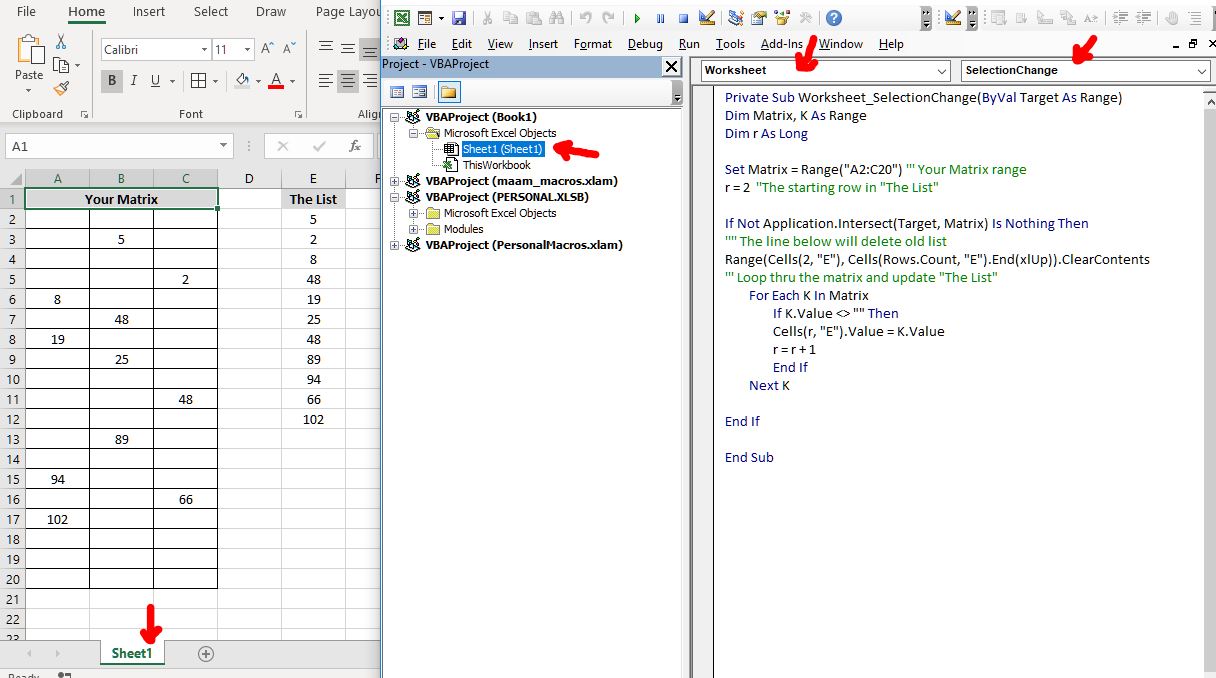The width and height of the screenshot is (1216, 678).
Task: Click the Toolbox icon in VBA toolbar
Action: 805,18
